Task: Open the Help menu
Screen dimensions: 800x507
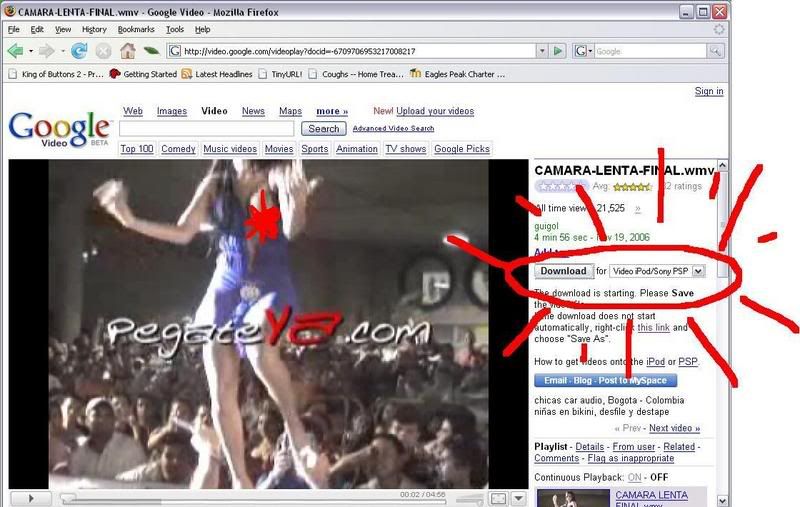Action: 203,30
